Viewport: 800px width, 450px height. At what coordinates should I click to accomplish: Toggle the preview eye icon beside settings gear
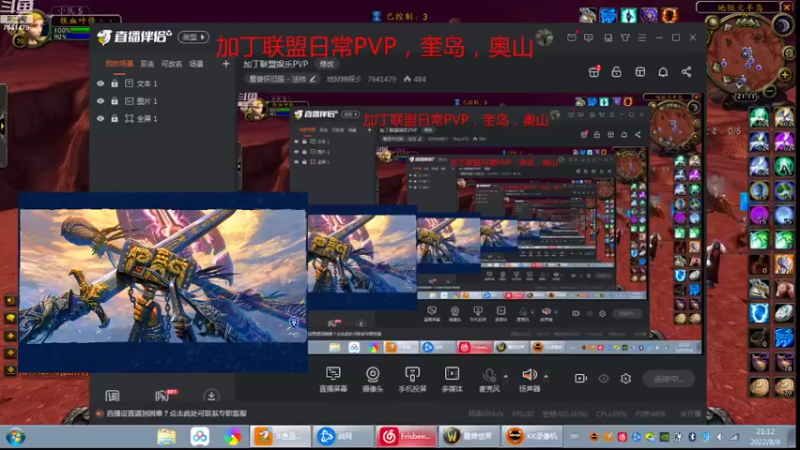[x=604, y=379]
